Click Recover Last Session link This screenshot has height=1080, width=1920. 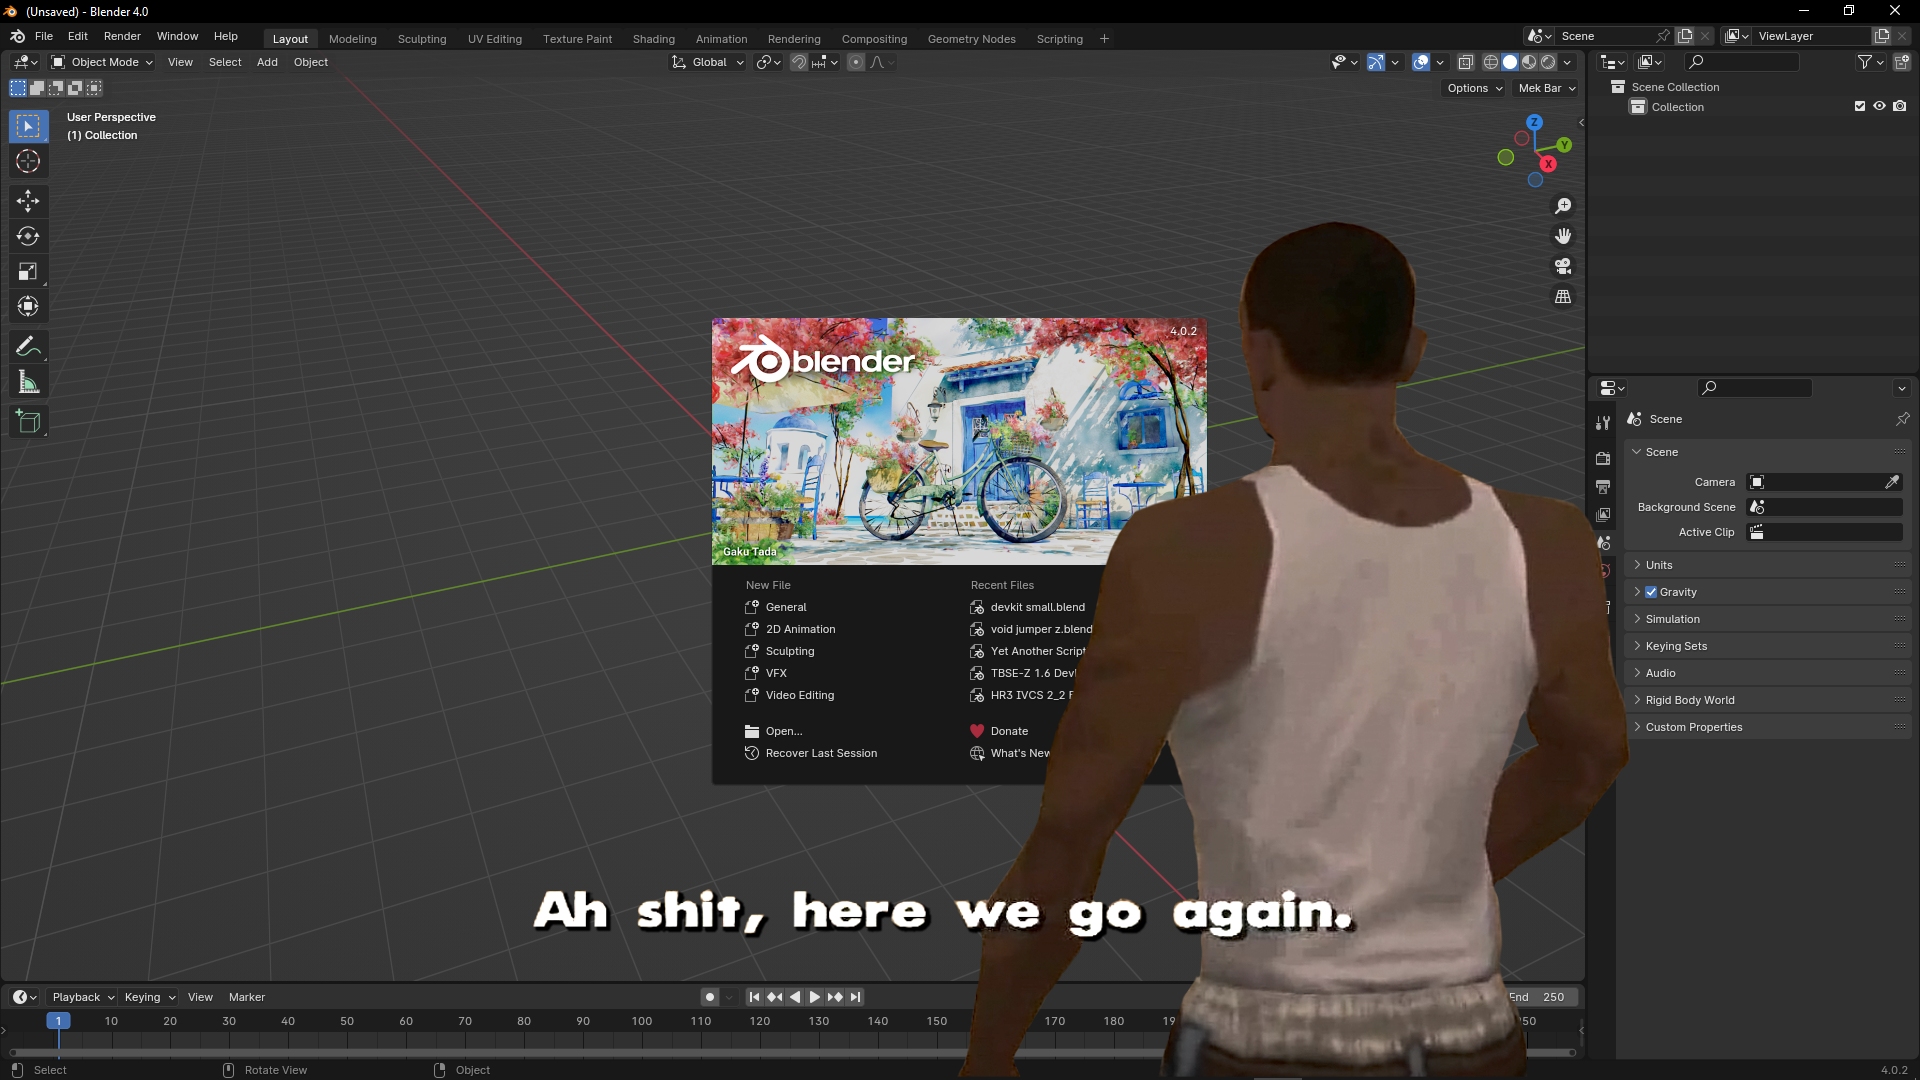(x=821, y=753)
